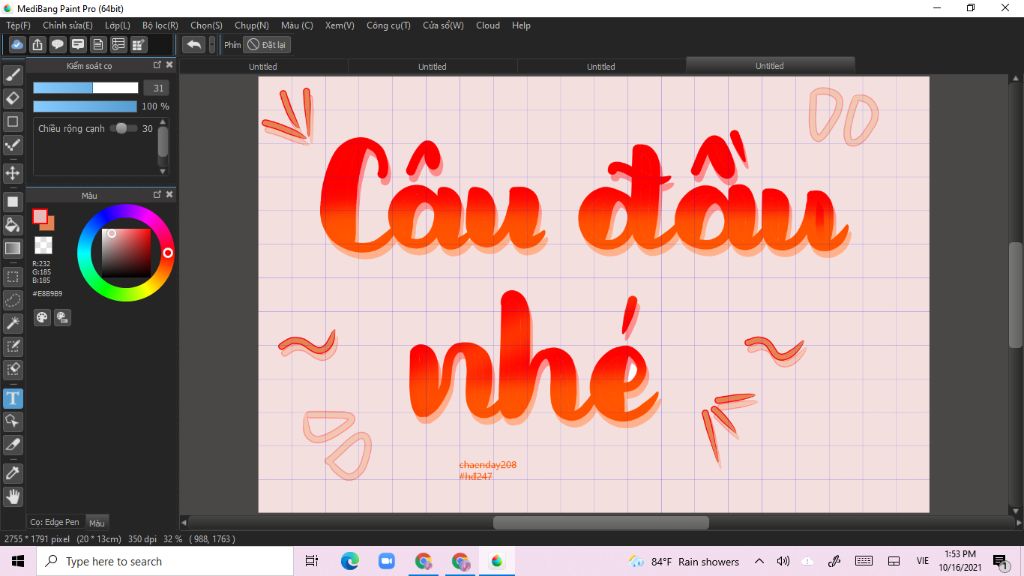Click the brush size value field 31
Viewport: 1024px width, 576px height.
click(157, 88)
